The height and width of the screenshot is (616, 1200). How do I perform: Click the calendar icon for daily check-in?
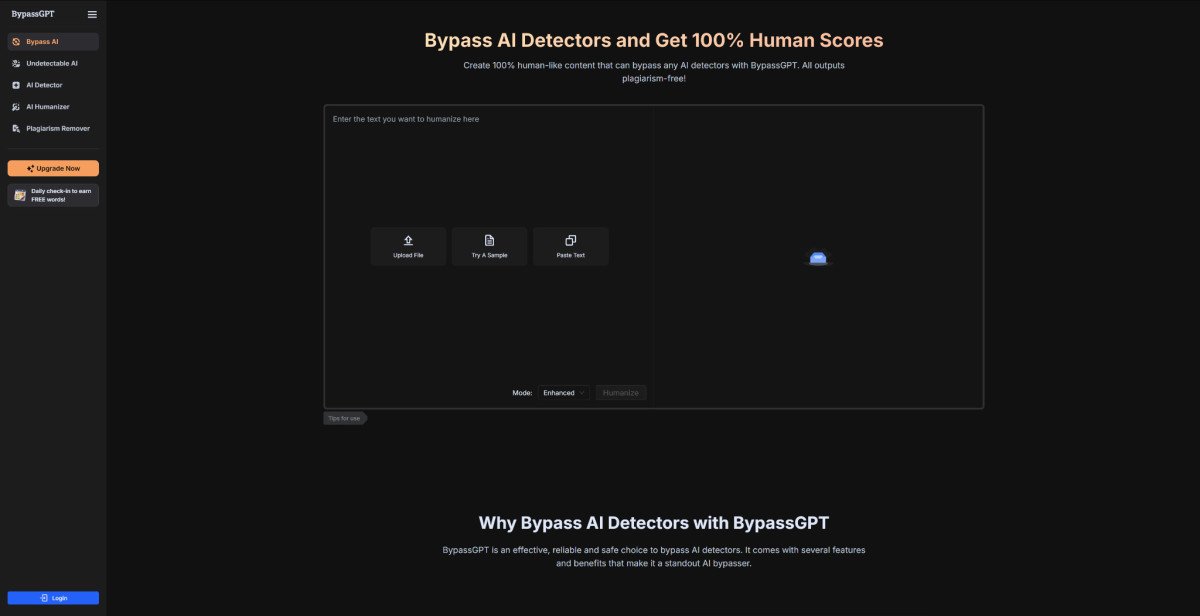[19, 194]
